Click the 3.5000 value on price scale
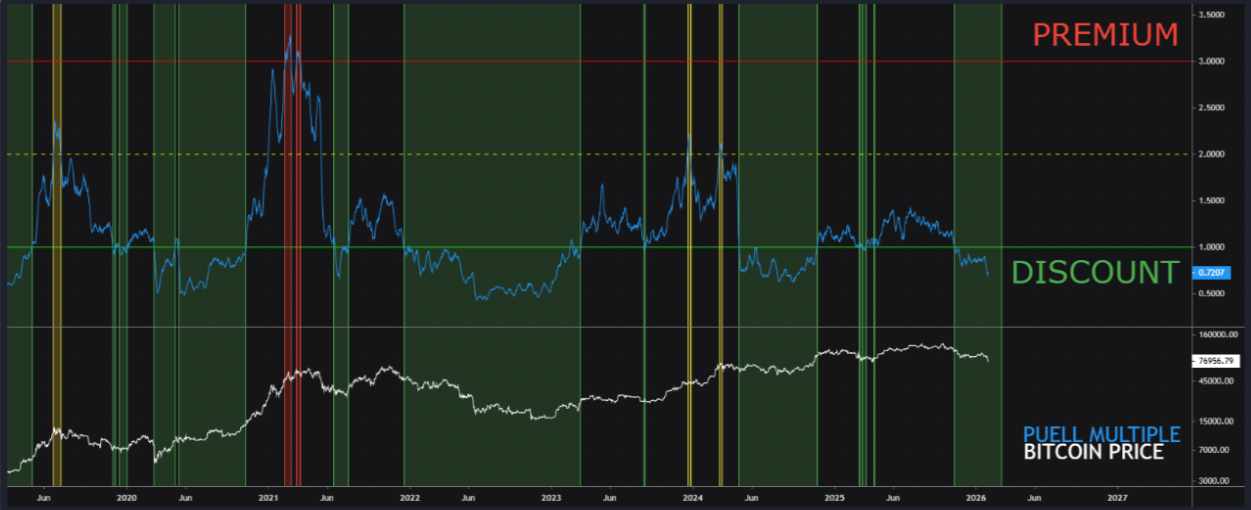This screenshot has width=1251, height=510. (x=1213, y=15)
